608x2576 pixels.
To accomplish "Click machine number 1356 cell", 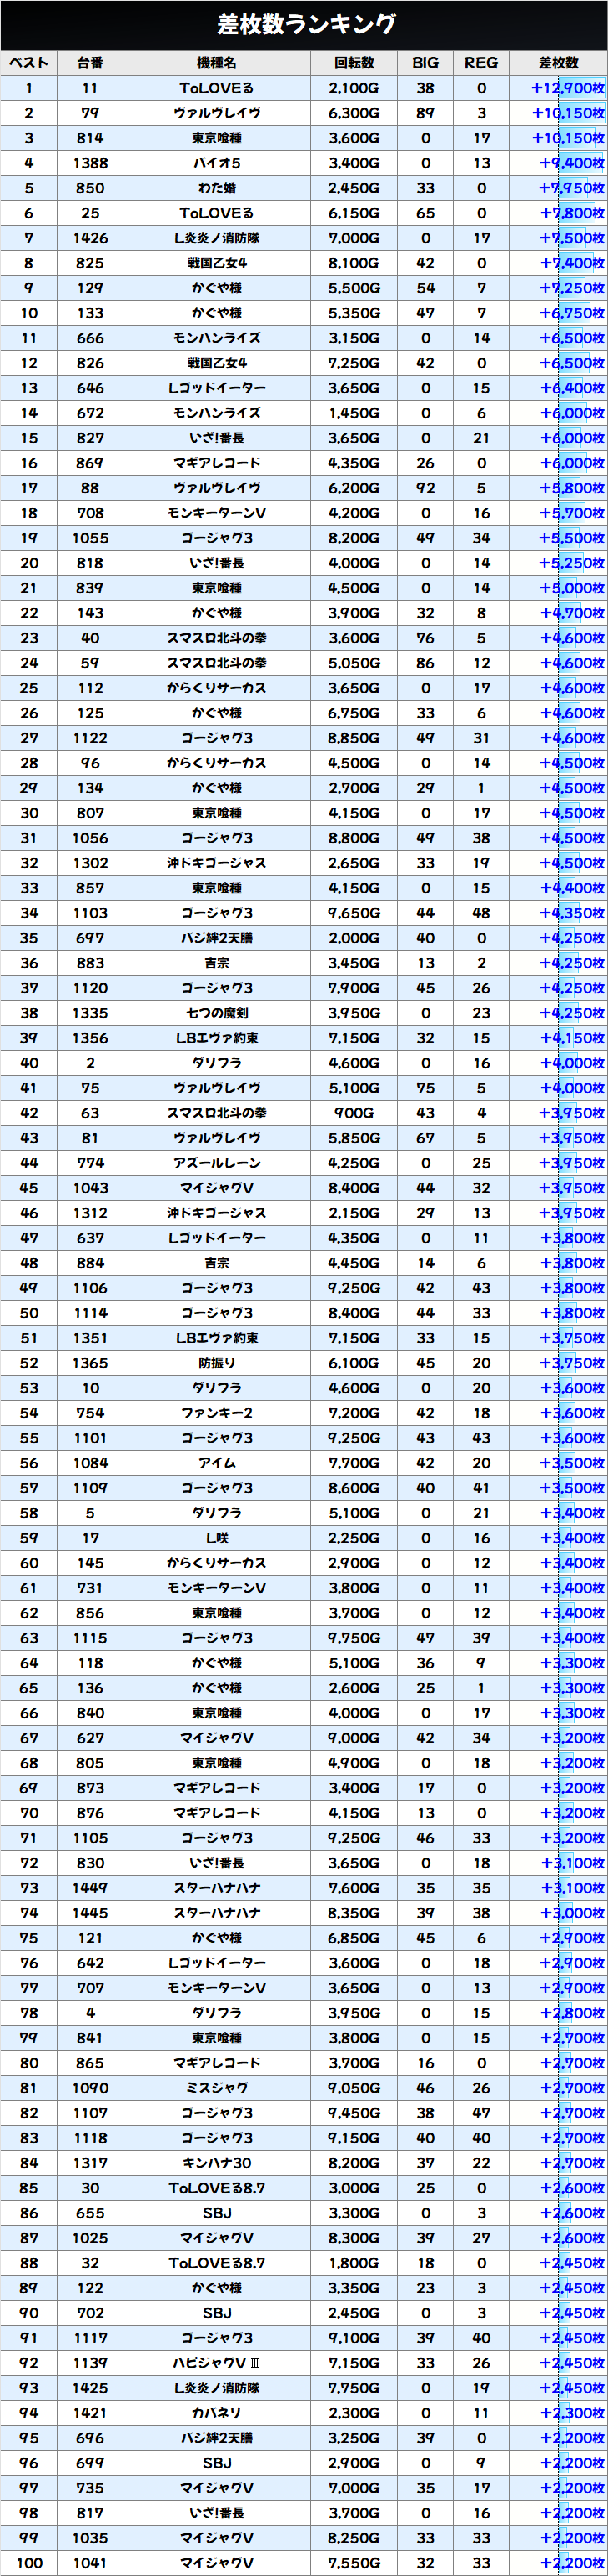I will [90, 1038].
